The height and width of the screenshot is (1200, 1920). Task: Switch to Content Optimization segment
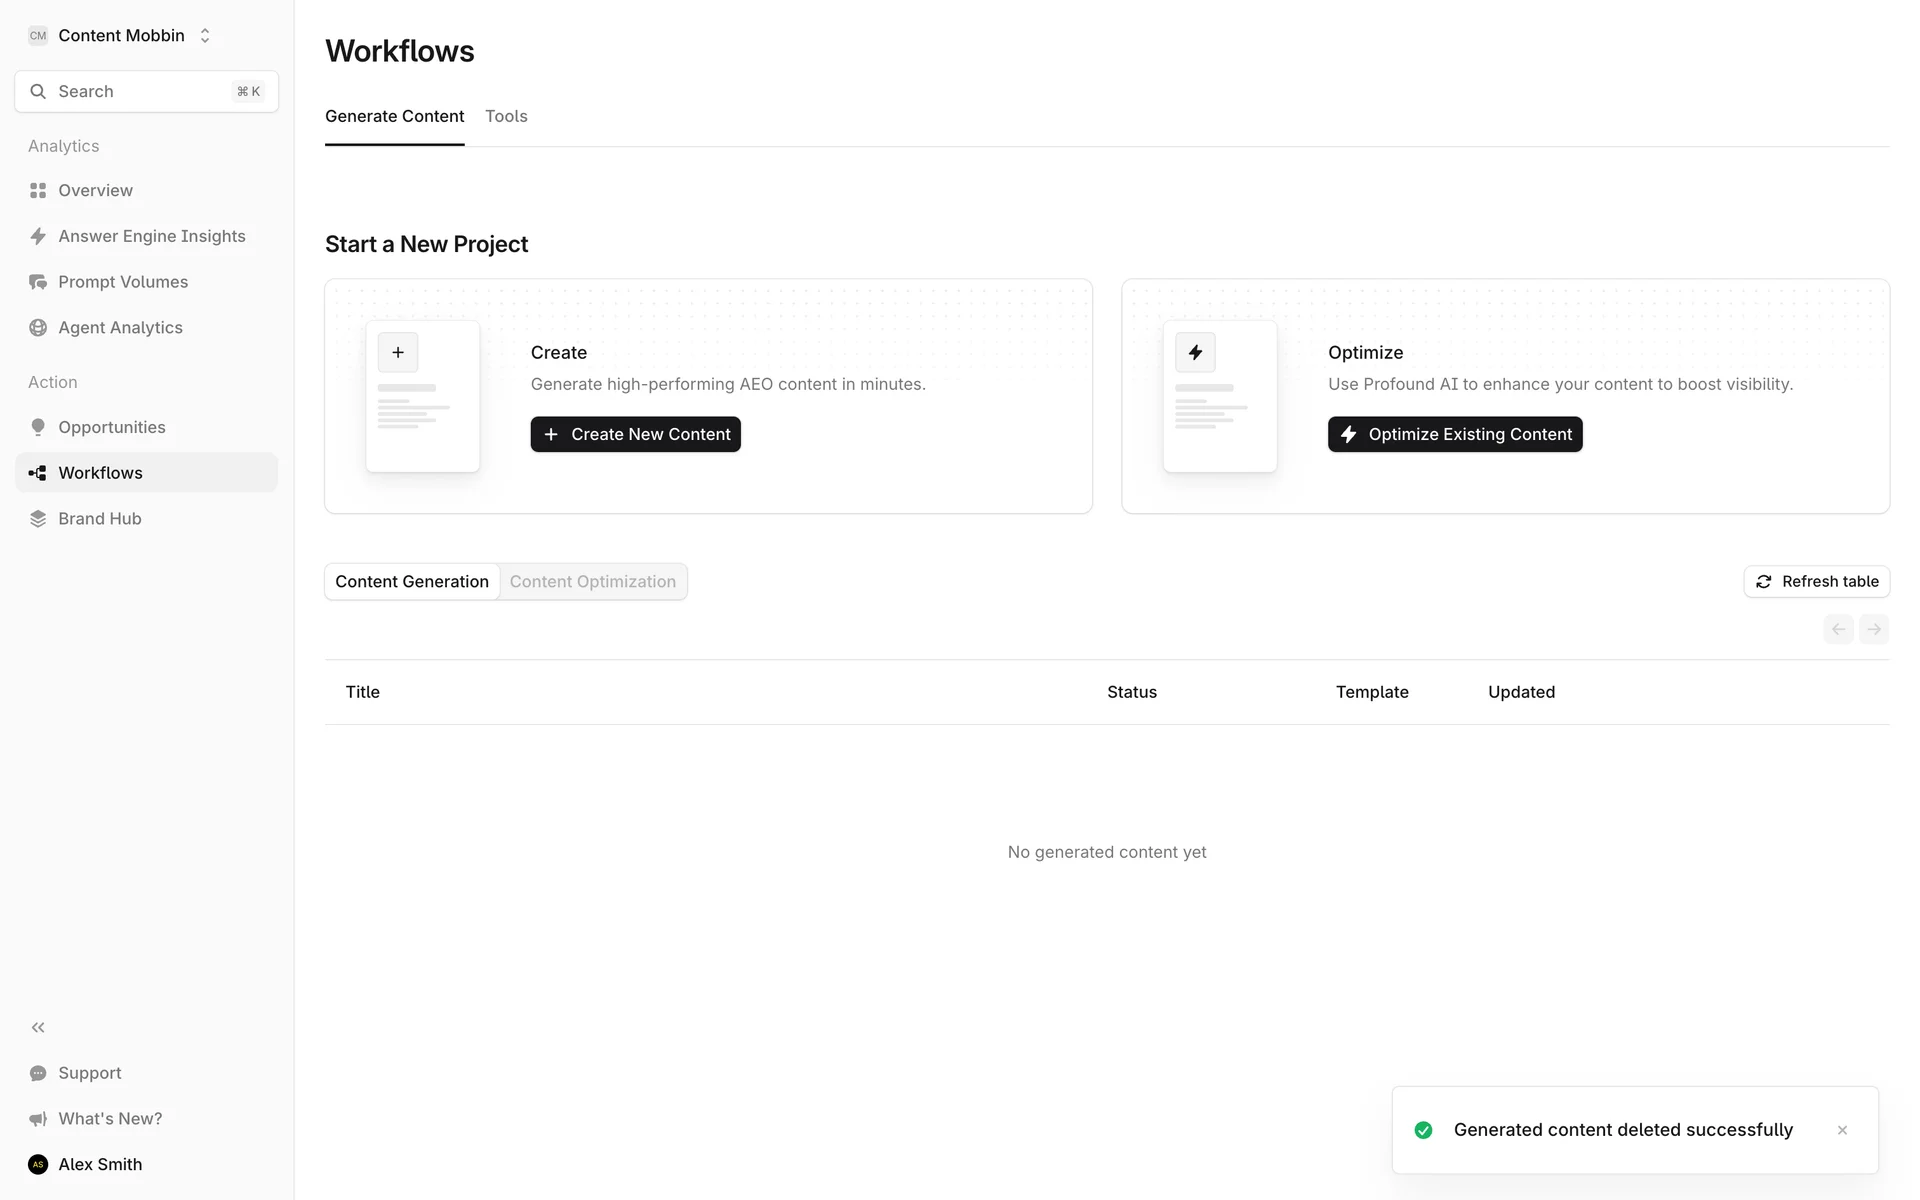point(592,582)
